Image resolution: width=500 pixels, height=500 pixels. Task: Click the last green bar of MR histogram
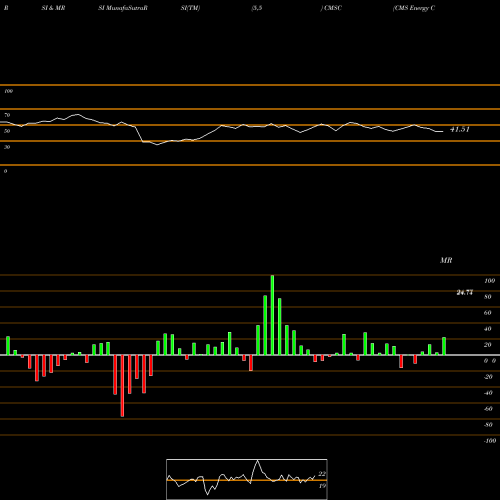[444, 346]
